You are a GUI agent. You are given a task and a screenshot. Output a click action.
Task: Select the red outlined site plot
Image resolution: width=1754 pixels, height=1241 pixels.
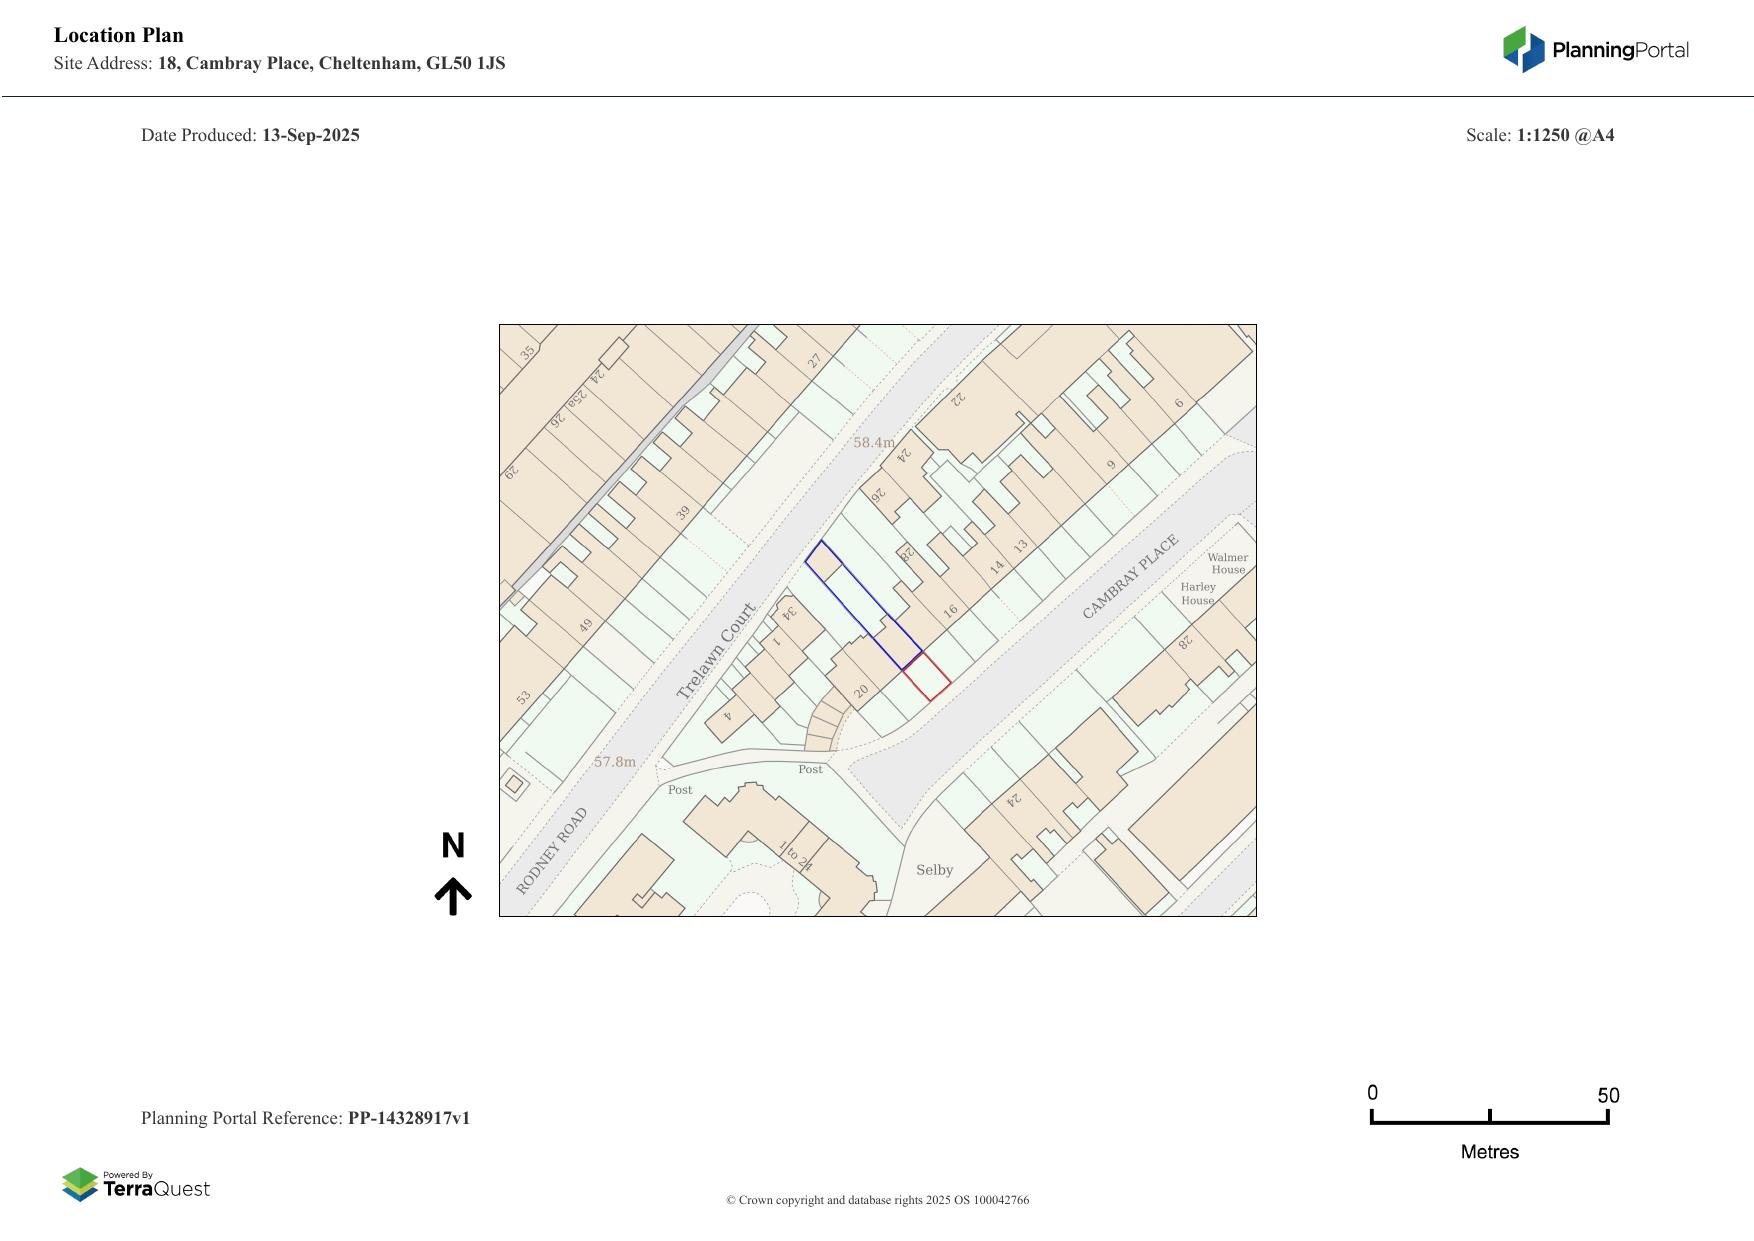pos(927,677)
